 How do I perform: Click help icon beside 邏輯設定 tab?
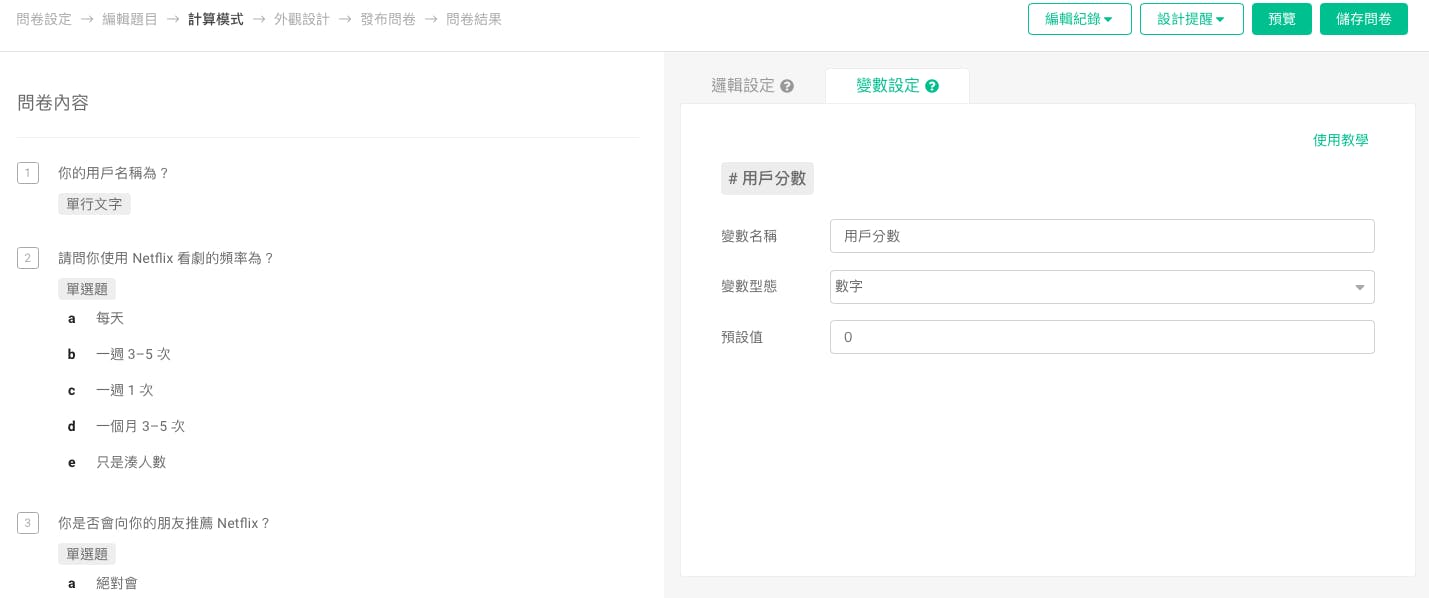tap(787, 86)
